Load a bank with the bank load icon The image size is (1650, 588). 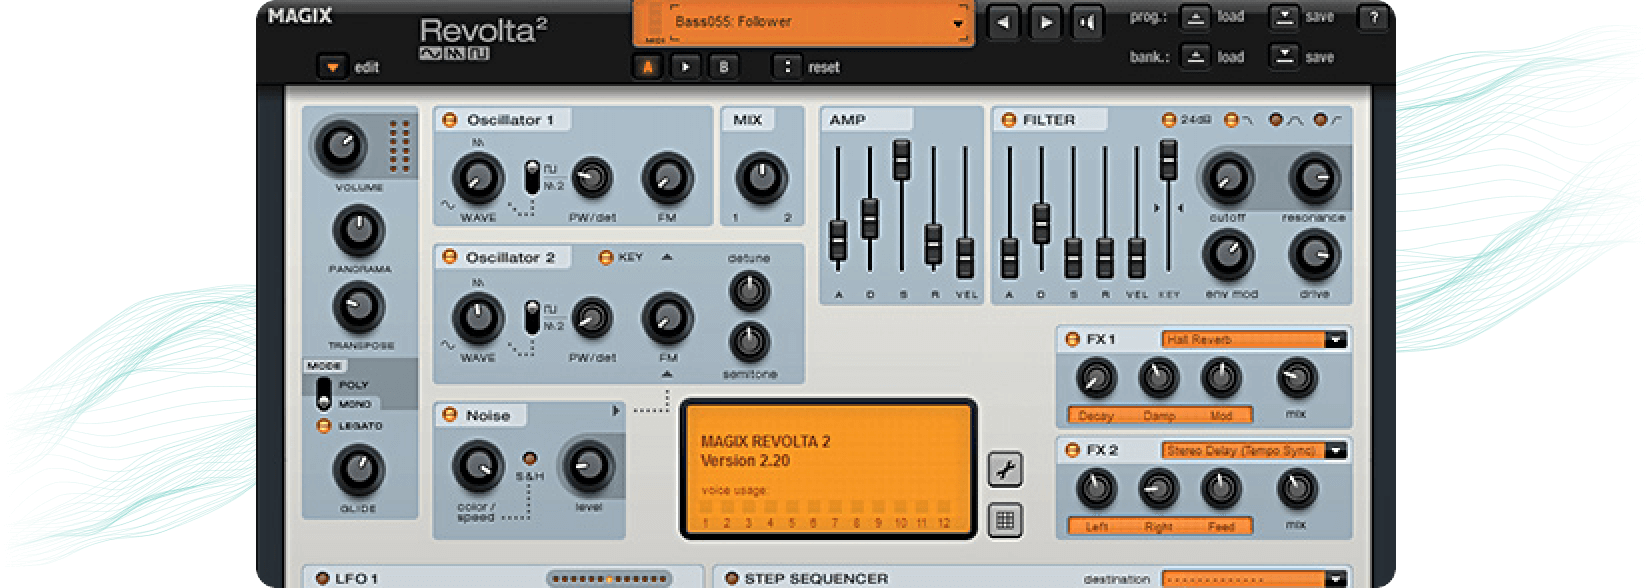pos(1195,57)
